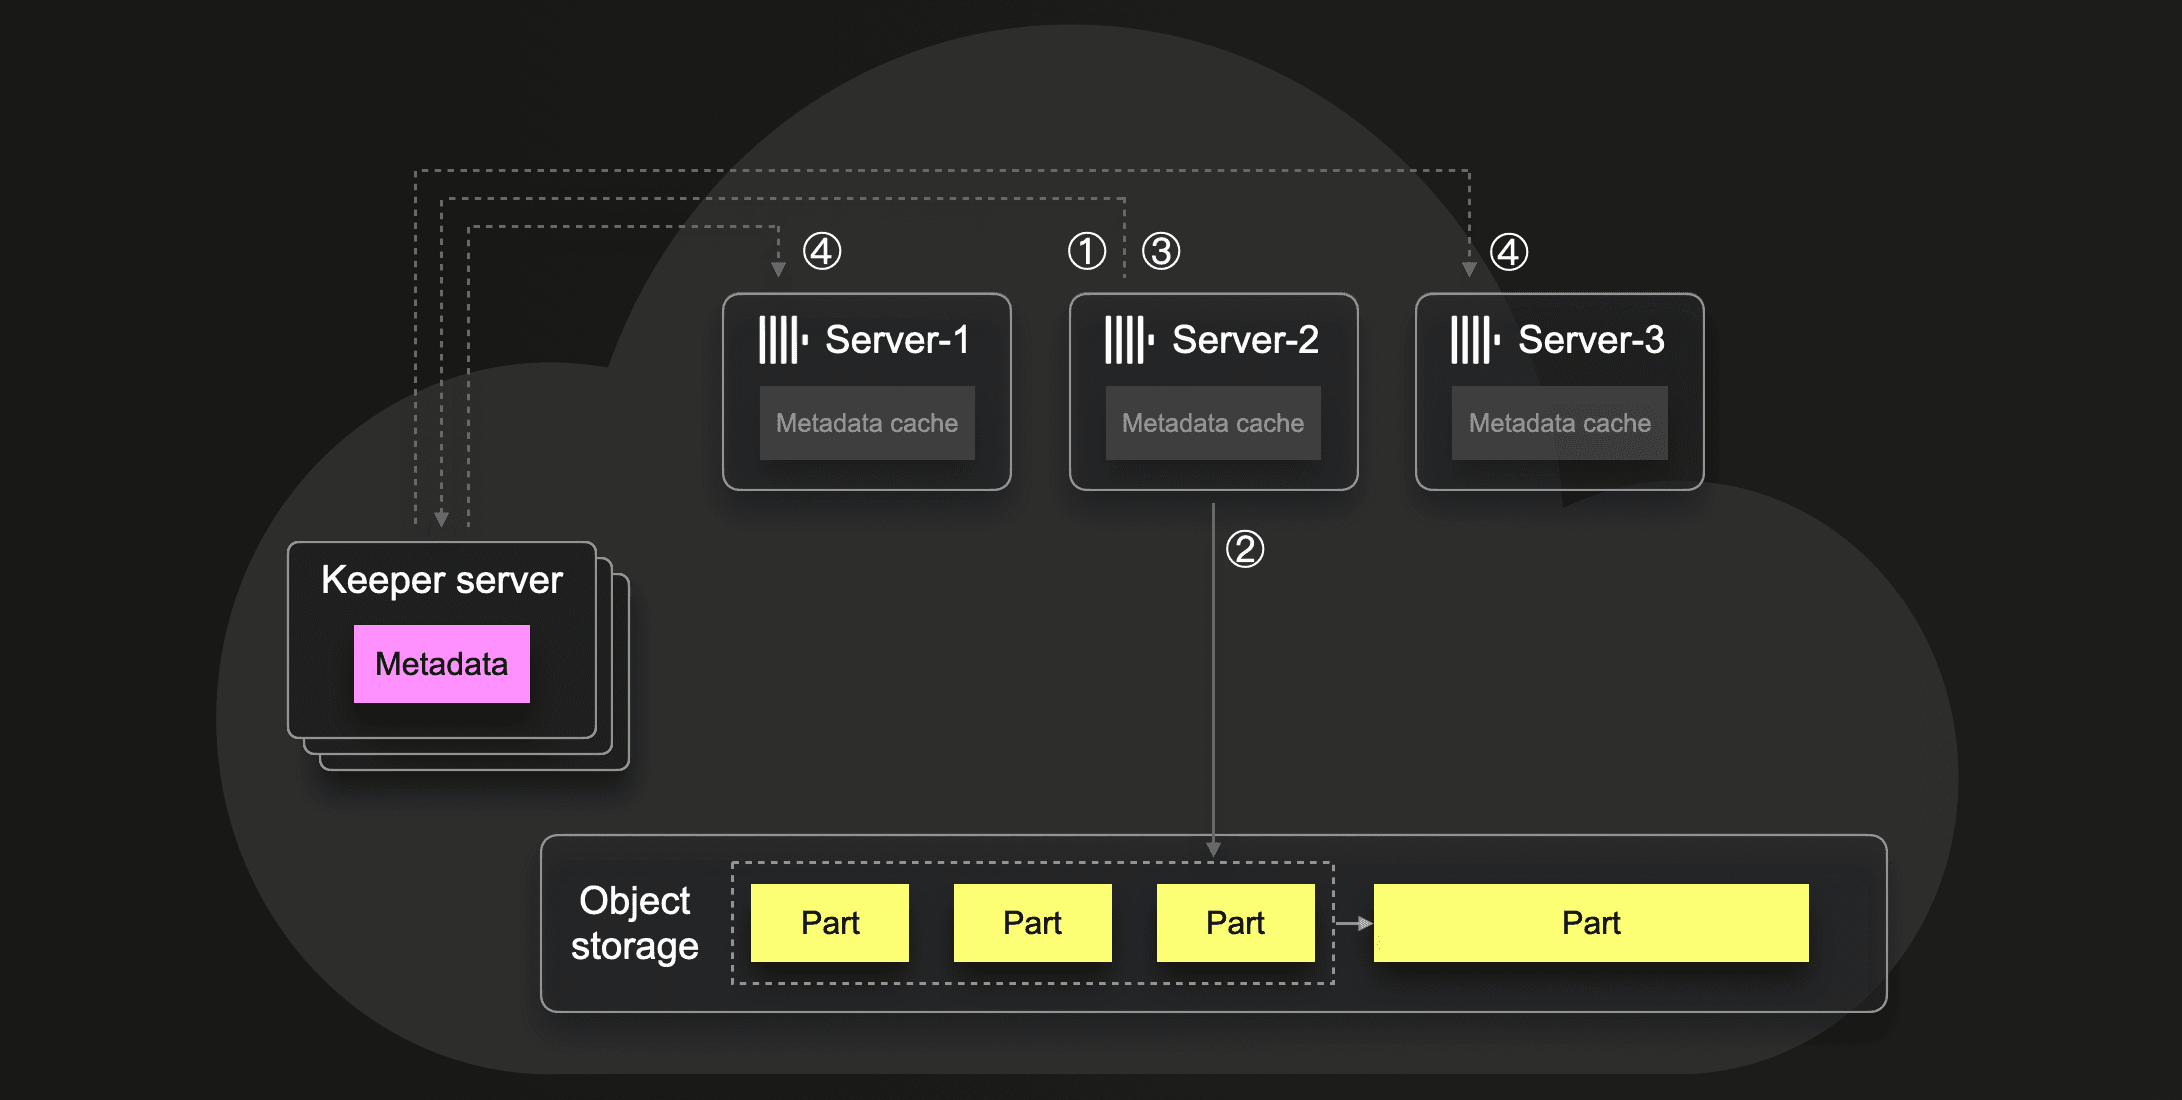The height and width of the screenshot is (1100, 2182).
Task: Click the ClickHouse logo icon on Server-2
Action: [x=1129, y=340]
